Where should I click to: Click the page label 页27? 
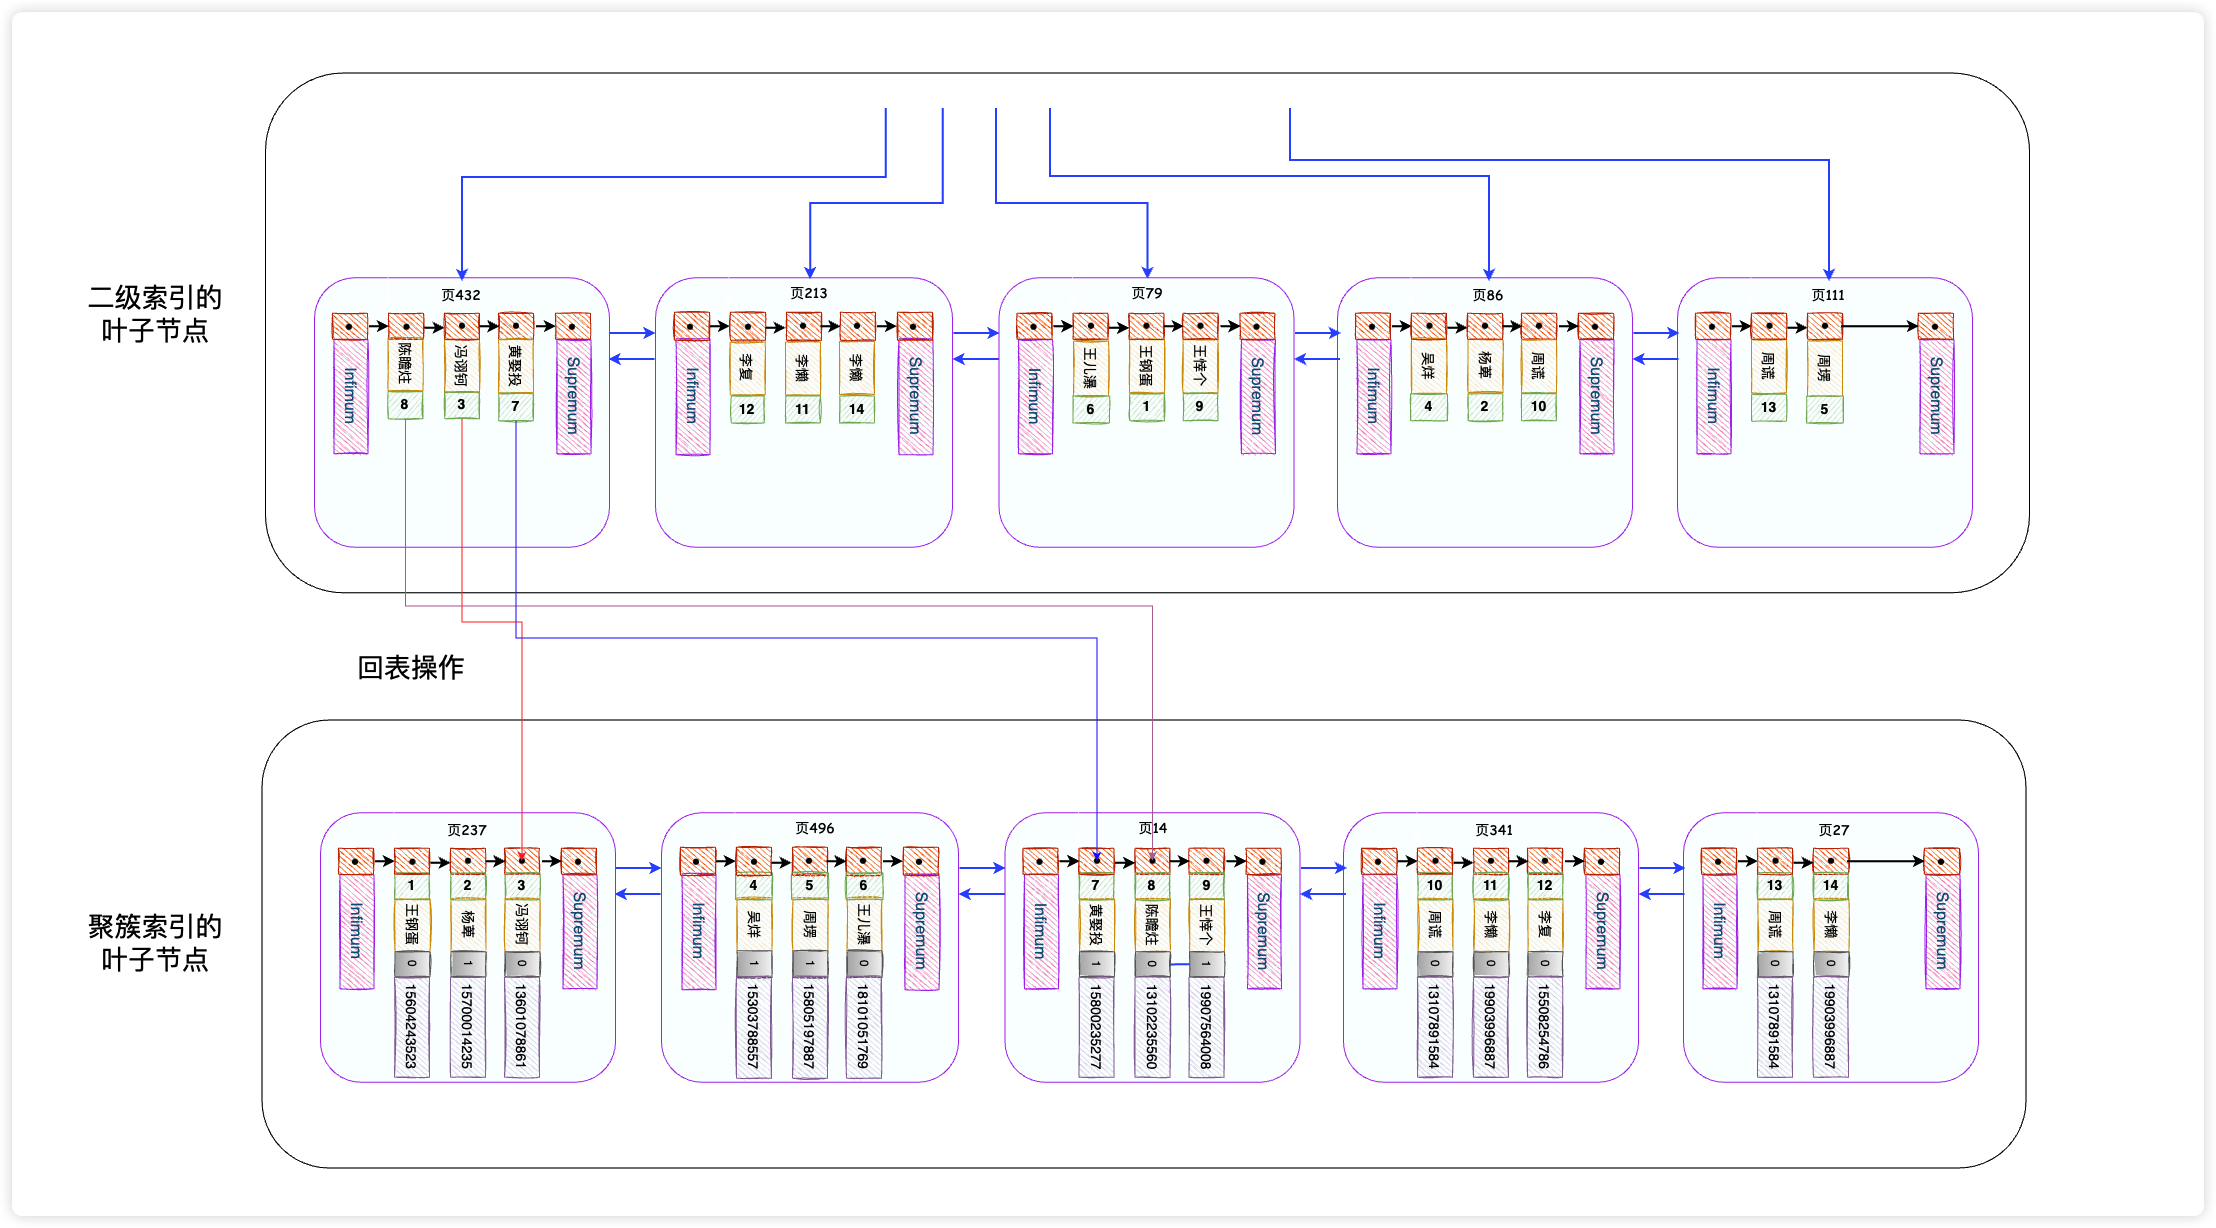(x=1834, y=830)
